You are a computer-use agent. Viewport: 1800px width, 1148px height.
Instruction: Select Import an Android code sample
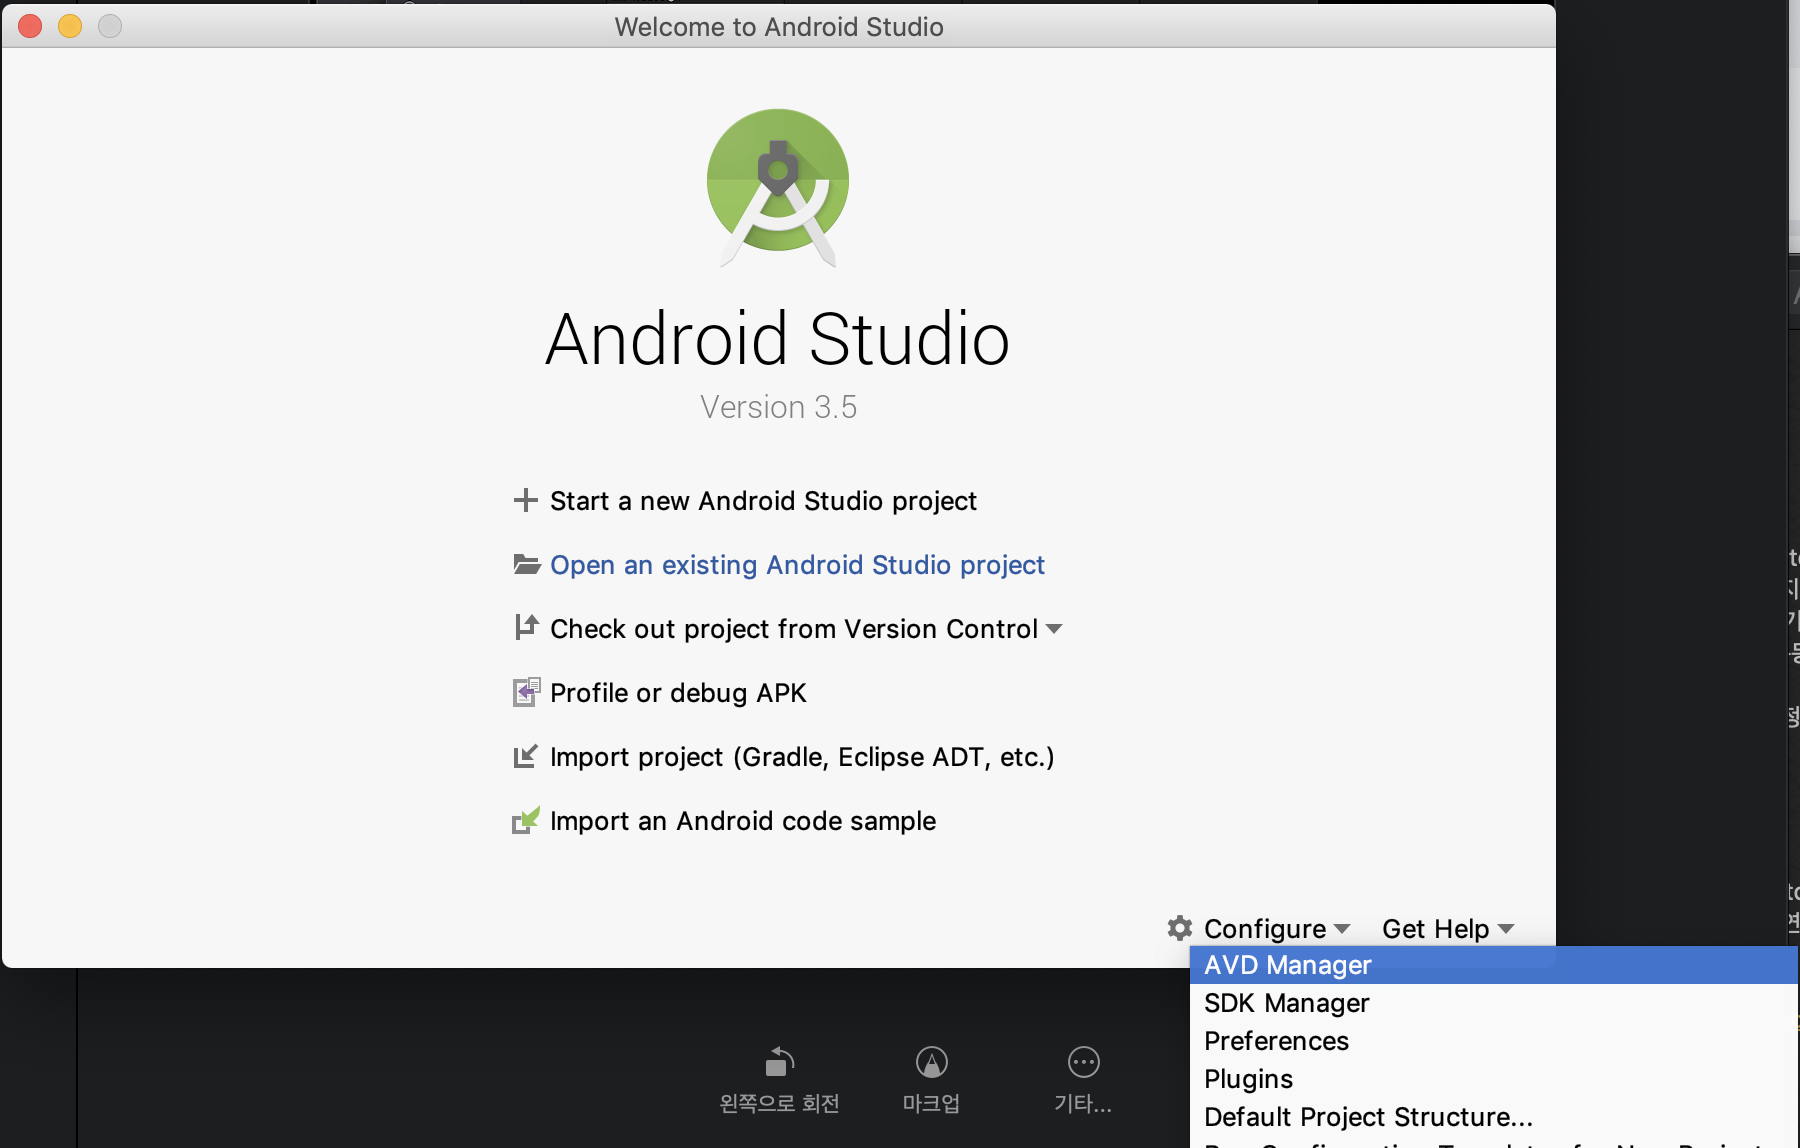[x=743, y=821]
